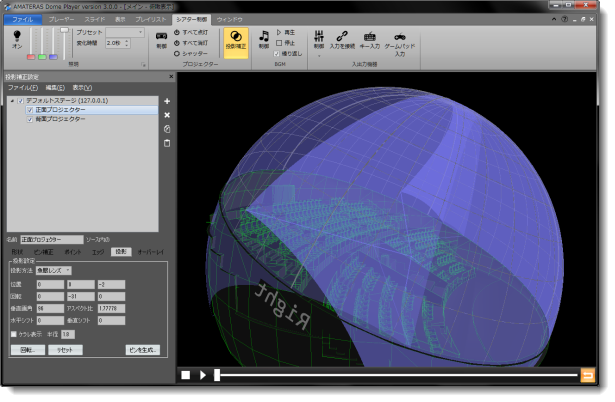Select the シャッター radio option
Screen dimensions: 615x402
(x=178, y=54)
